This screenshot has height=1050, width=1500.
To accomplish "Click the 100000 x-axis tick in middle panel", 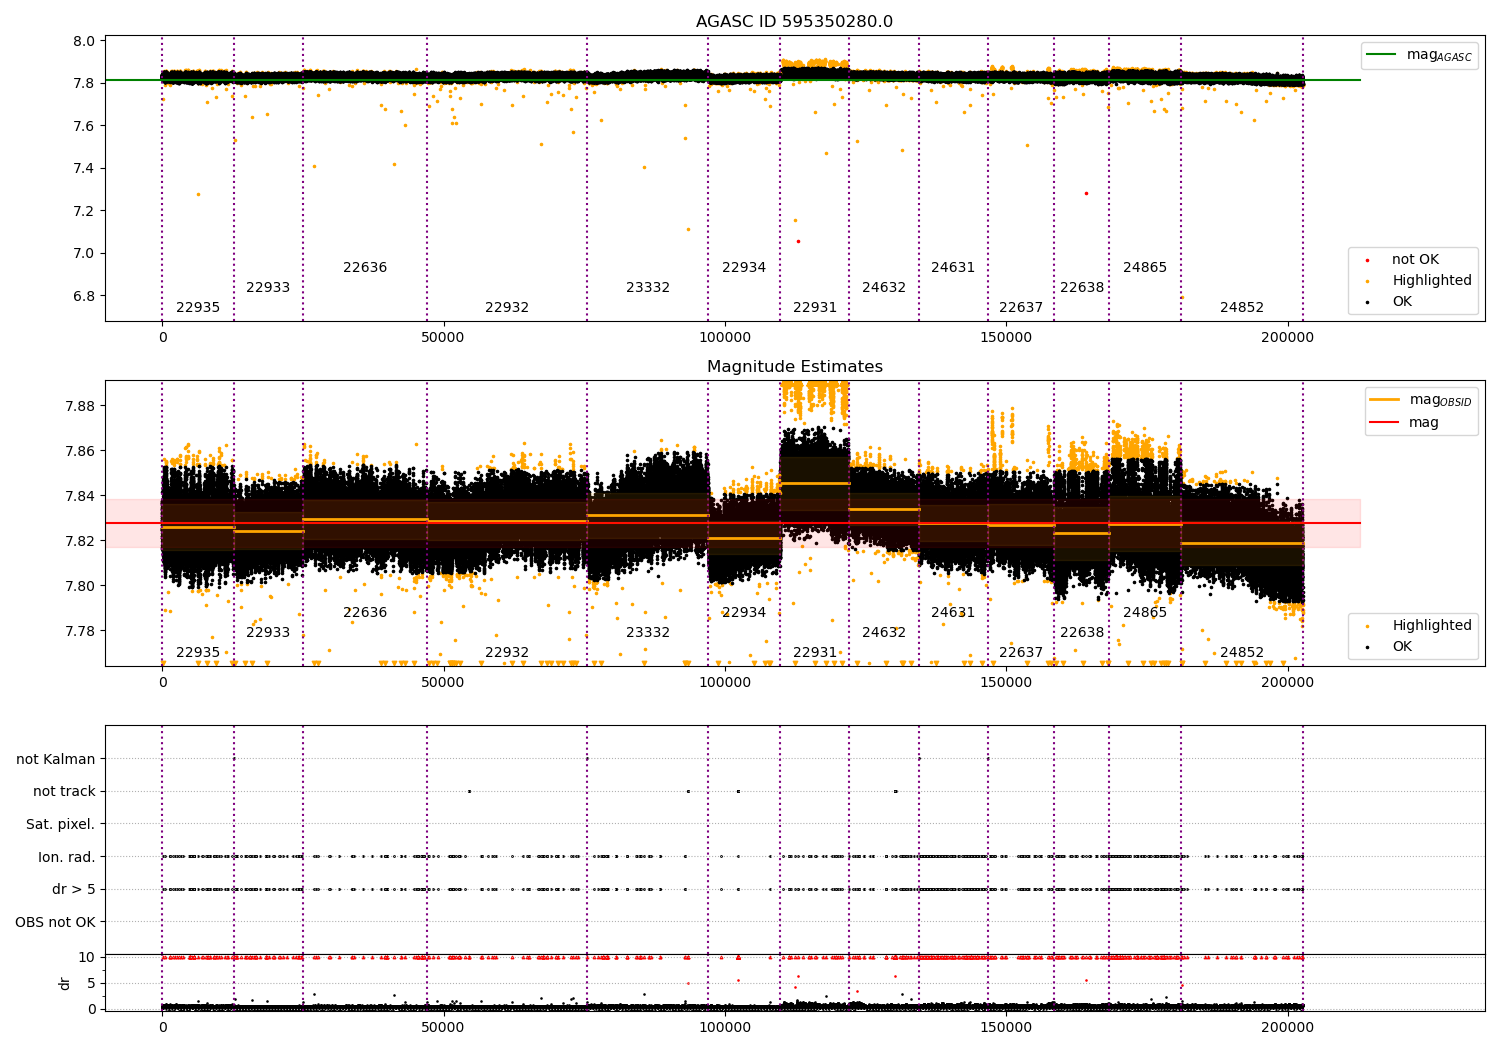I will (724, 683).
